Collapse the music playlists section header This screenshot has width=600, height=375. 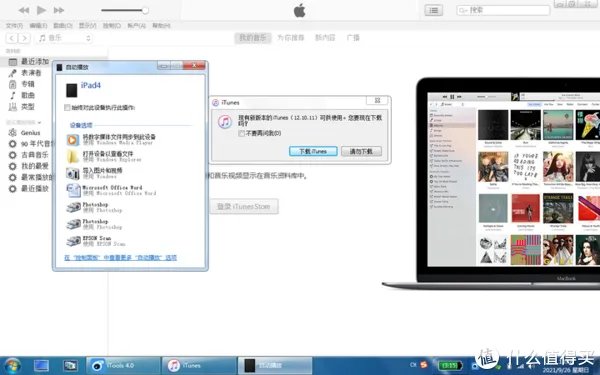(23, 122)
